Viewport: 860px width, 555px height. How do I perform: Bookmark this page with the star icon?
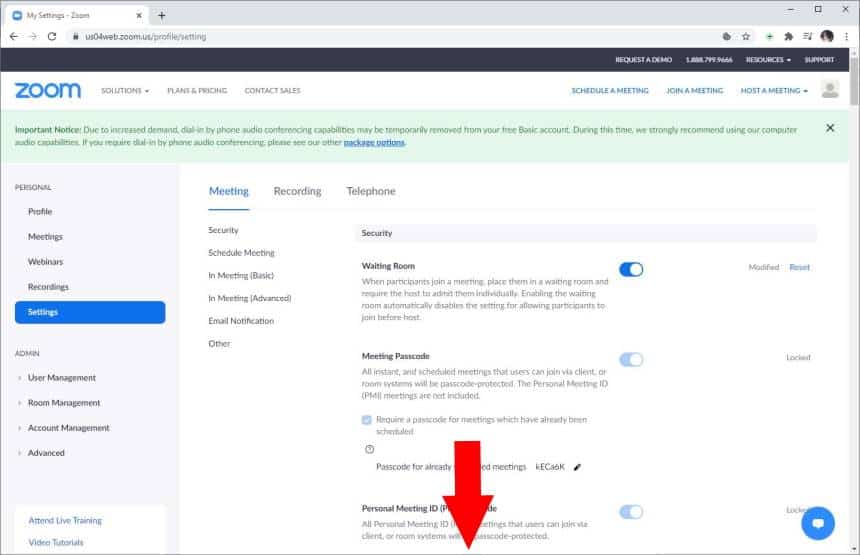click(x=746, y=37)
